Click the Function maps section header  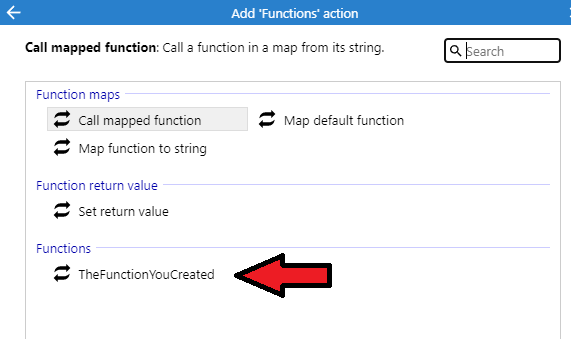[x=78, y=95]
